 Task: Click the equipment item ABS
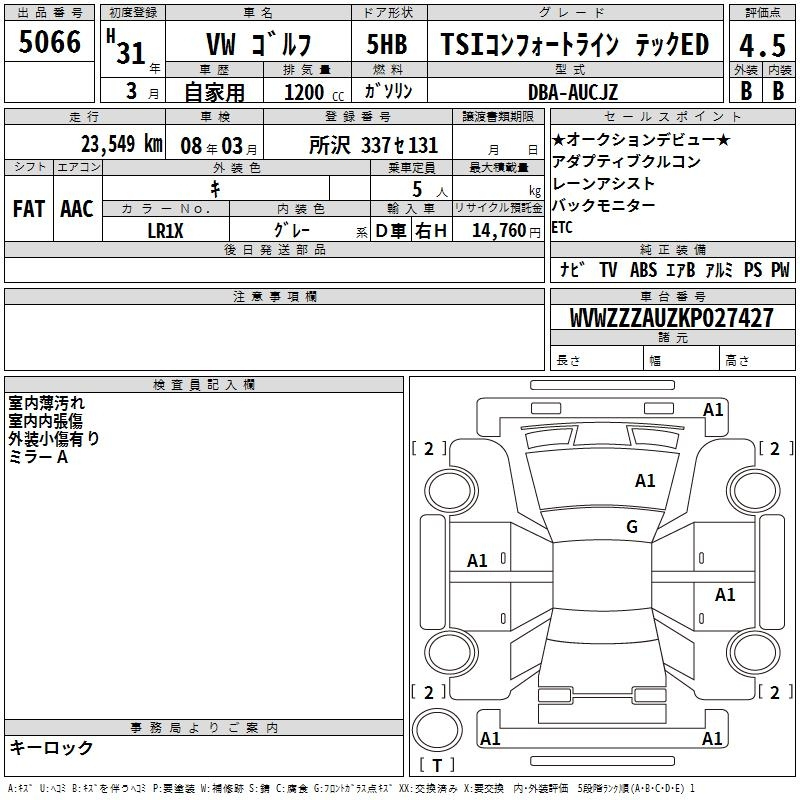tap(643, 269)
